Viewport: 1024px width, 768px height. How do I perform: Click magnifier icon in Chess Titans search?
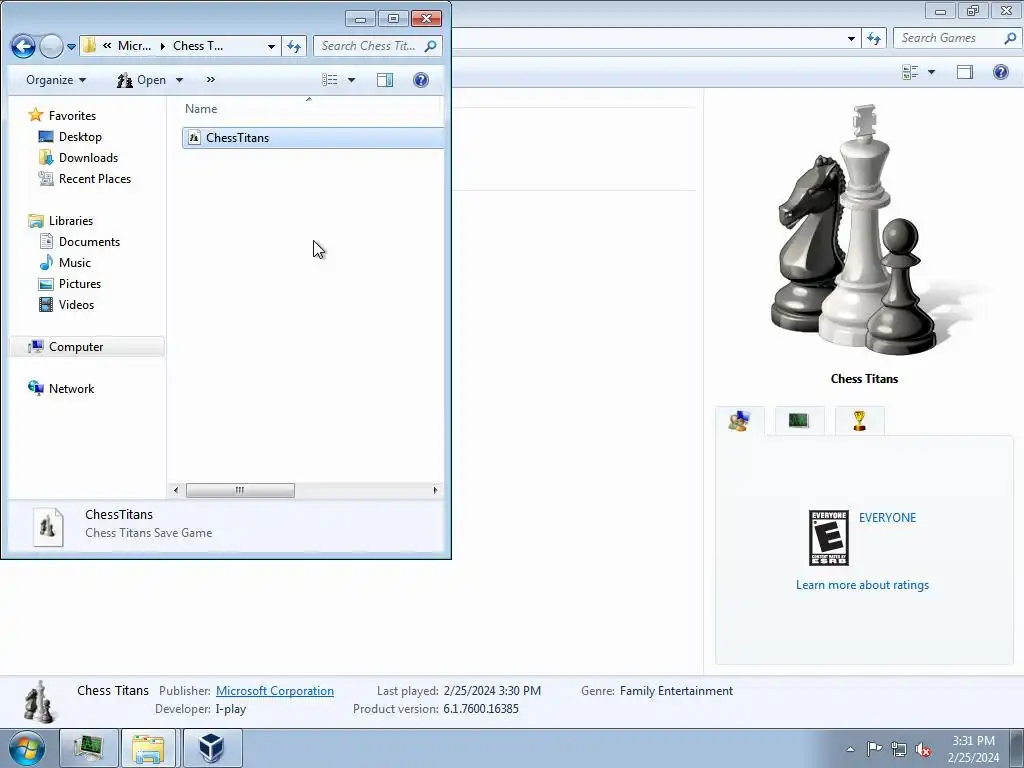click(x=430, y=46)
